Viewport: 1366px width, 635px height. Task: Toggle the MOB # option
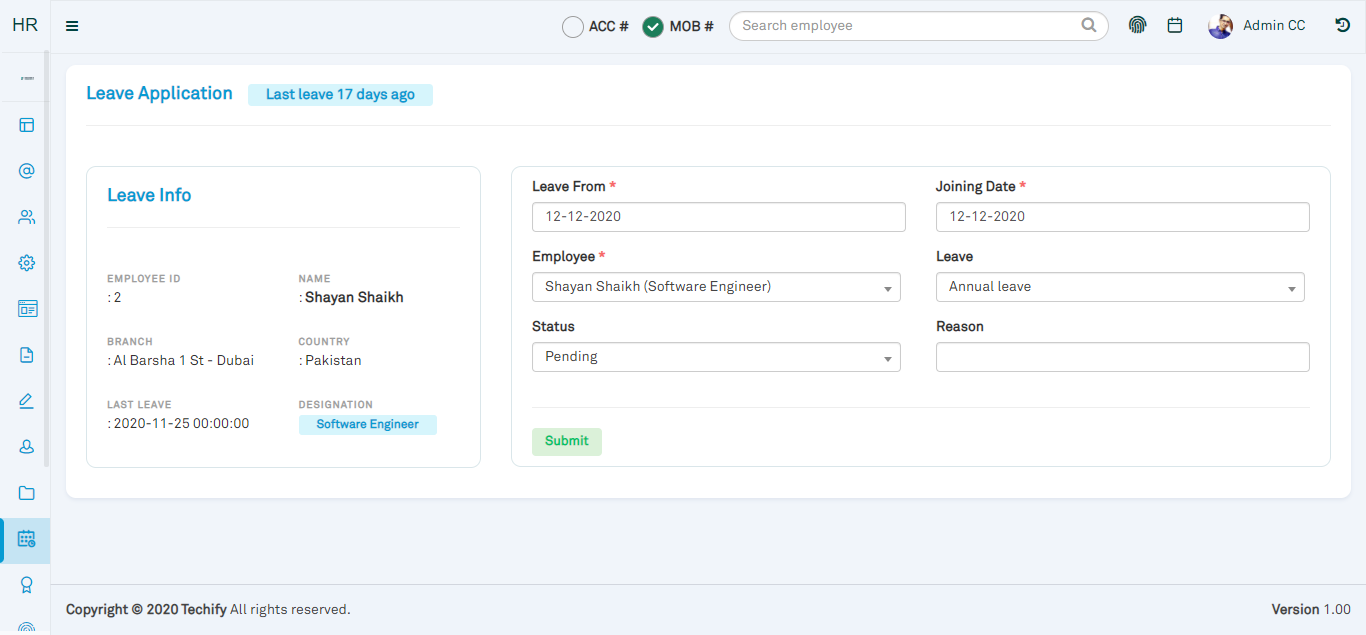(x=653, y=27)
